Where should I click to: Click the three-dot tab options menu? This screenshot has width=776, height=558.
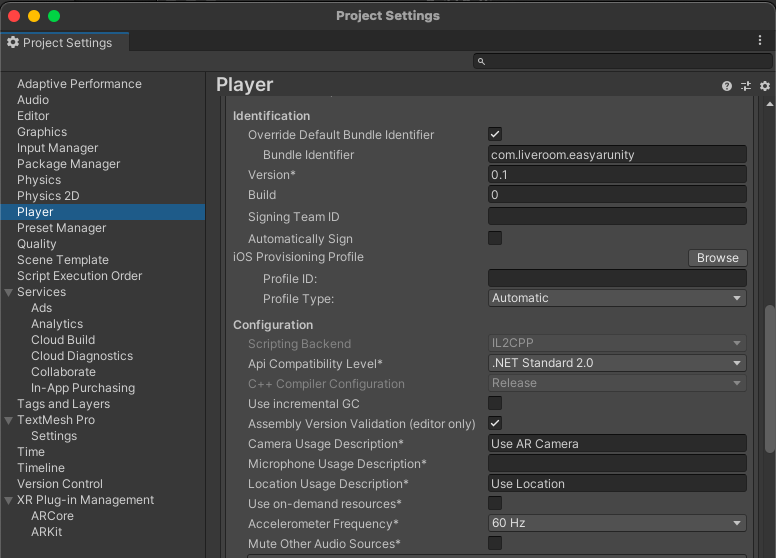tap(760, 41)
